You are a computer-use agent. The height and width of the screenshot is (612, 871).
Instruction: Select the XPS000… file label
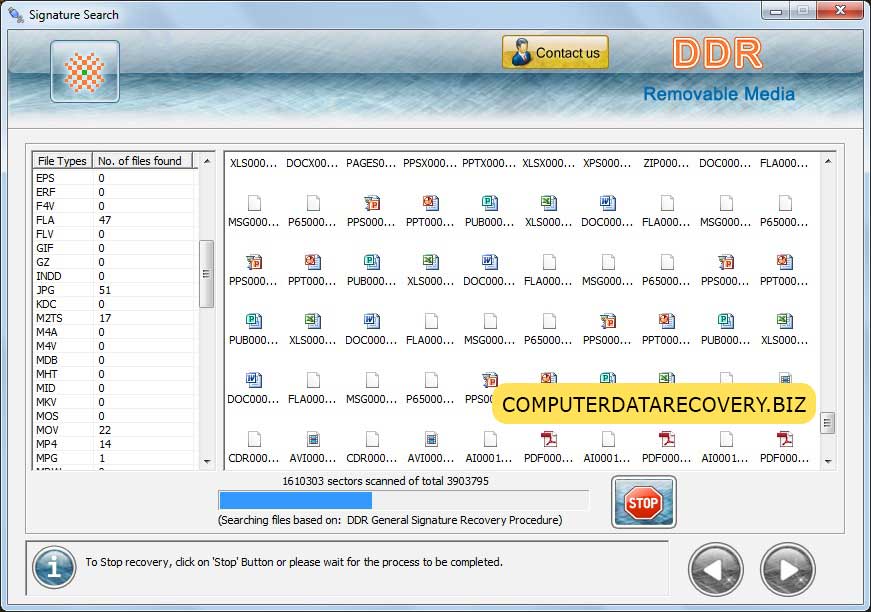point(607,163)
